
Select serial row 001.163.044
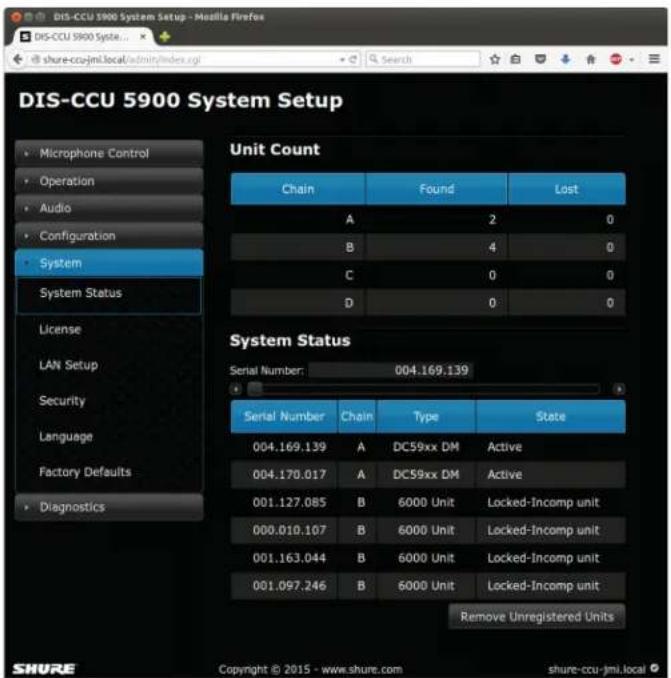pyautogui.click(x=428, y=558)
